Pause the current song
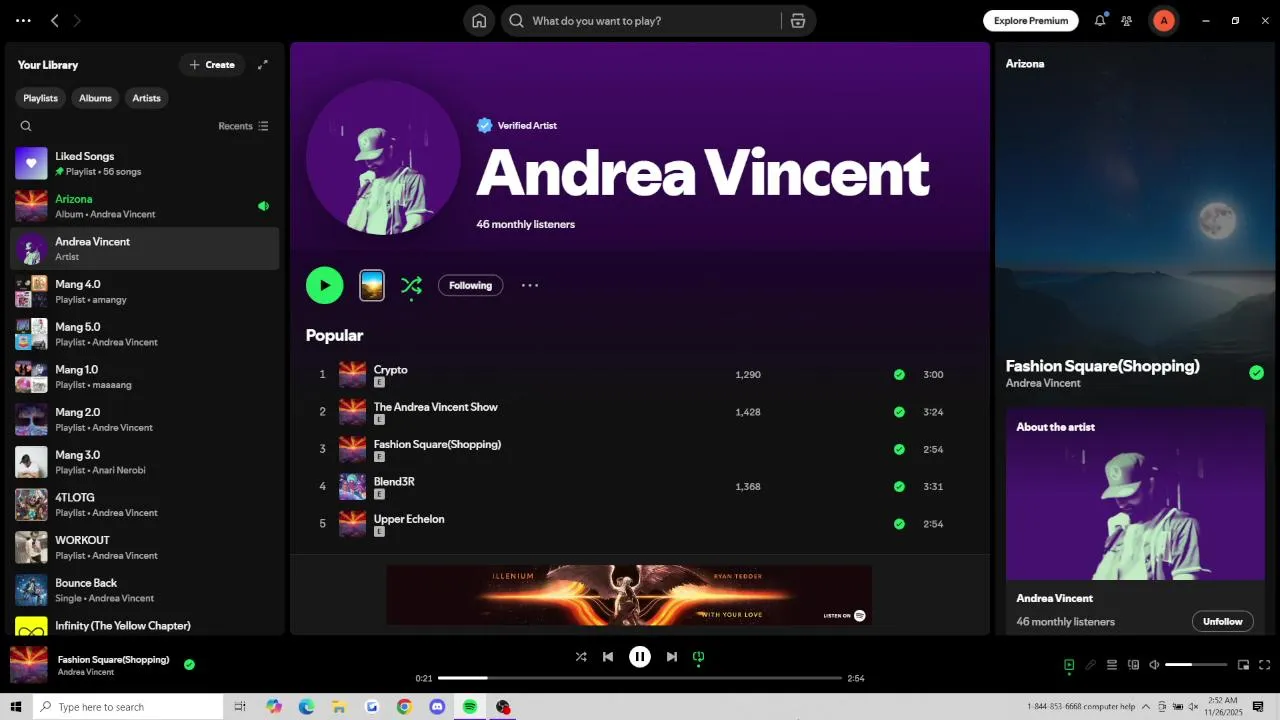Screen dimensions: 1280x720 (x=640, y=657)
